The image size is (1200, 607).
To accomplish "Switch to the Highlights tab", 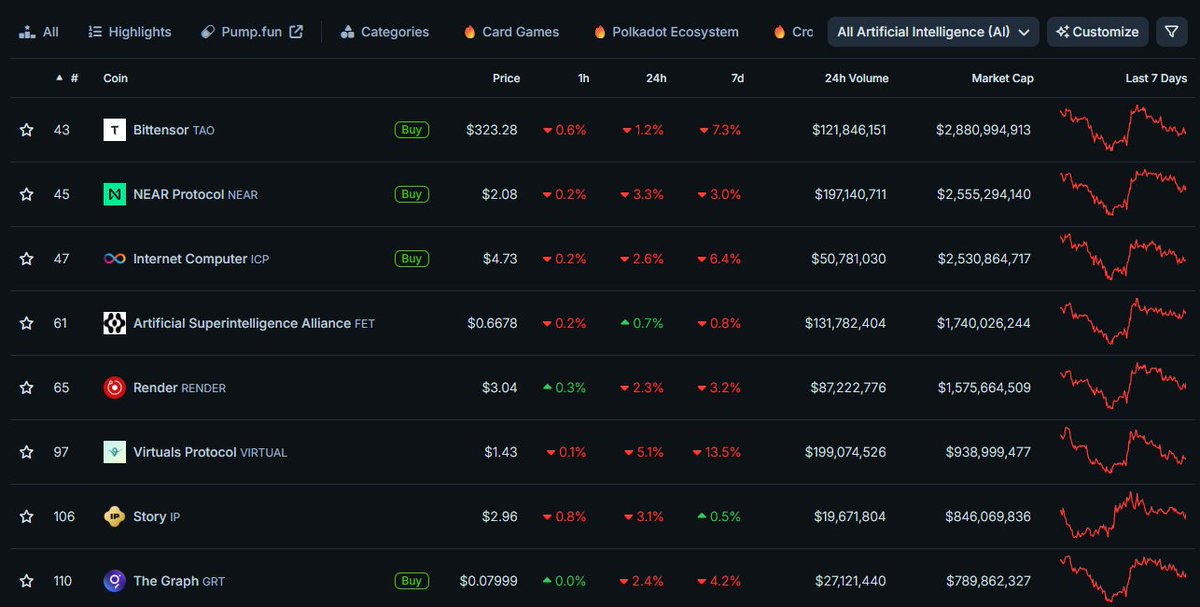I will [130, 32].
